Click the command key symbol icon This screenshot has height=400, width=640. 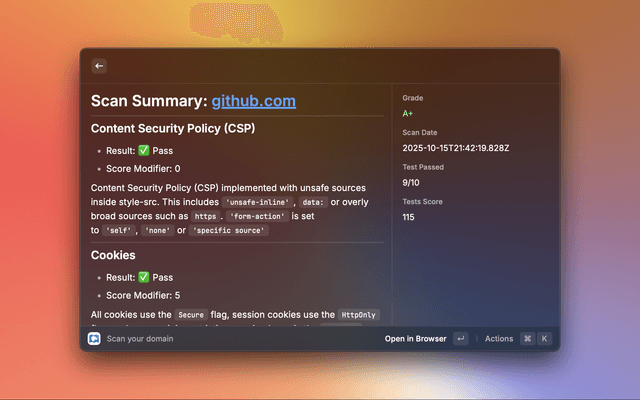(527, 339)
